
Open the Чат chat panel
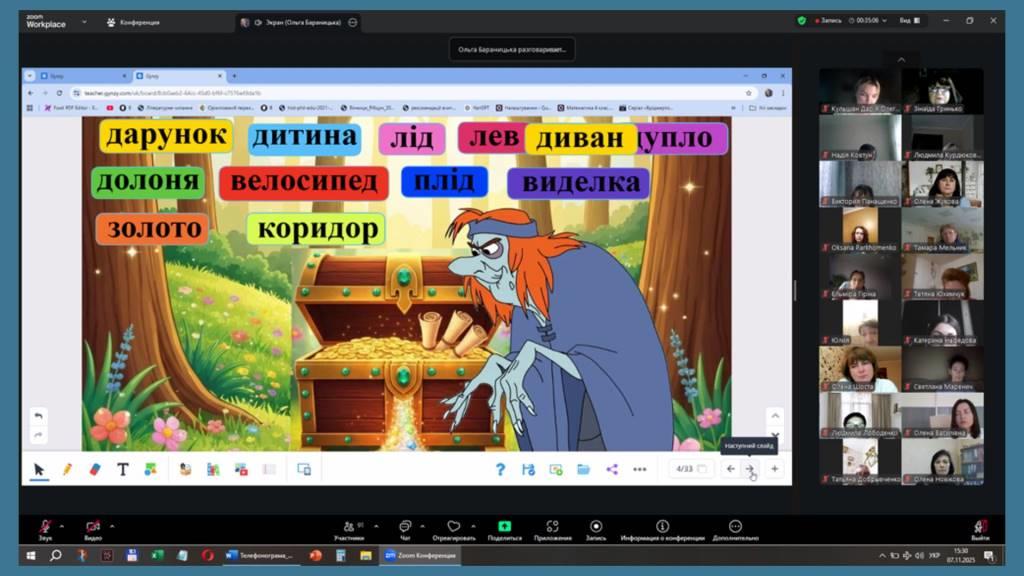(405, 529)
